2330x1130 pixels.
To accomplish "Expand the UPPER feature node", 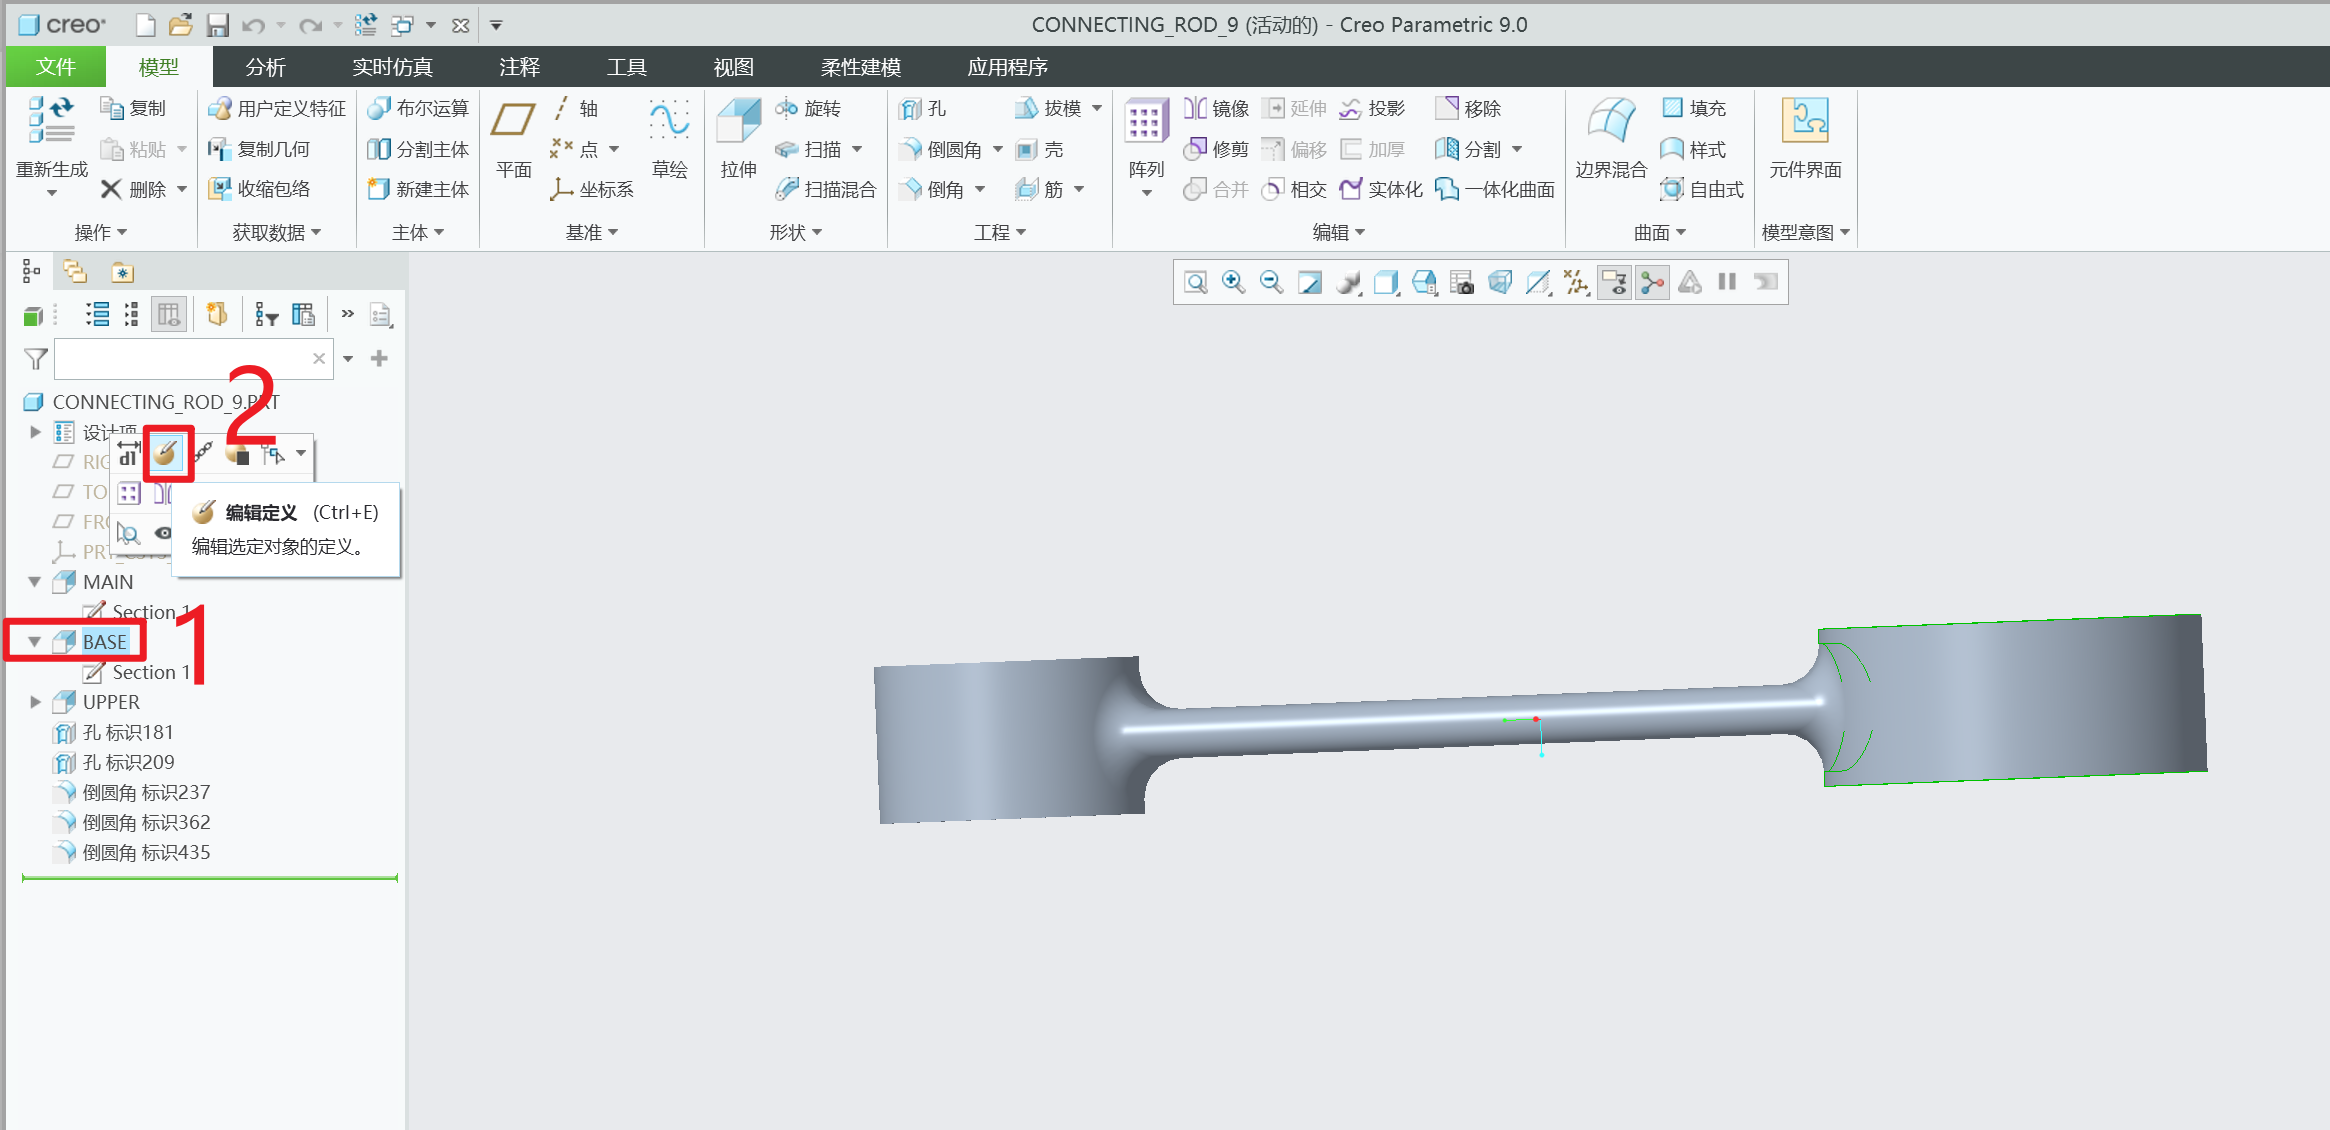I will 35,702.
